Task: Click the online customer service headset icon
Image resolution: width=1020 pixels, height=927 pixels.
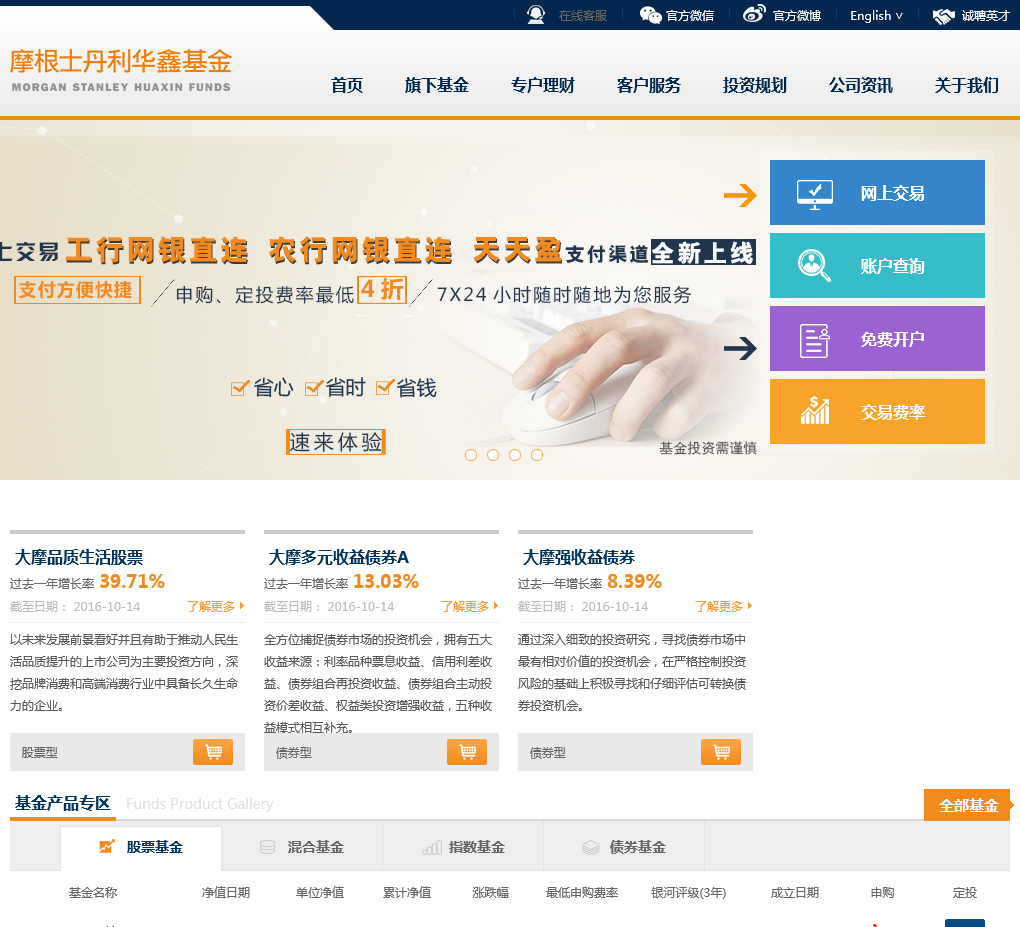Action: click(535, 15)
